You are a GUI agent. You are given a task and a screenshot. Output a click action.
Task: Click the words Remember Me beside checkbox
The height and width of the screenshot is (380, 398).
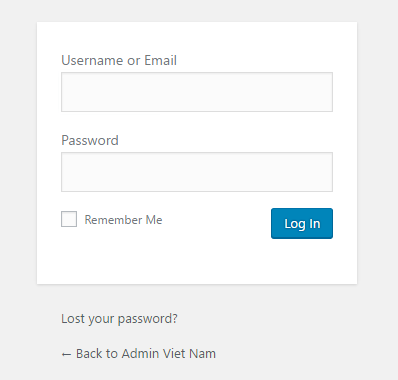point(123,220)
